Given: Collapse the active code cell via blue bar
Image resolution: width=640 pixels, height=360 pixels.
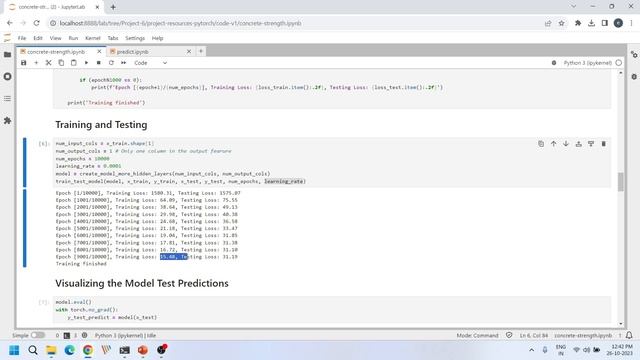Looking at the screenshot, I should [24, 162].
